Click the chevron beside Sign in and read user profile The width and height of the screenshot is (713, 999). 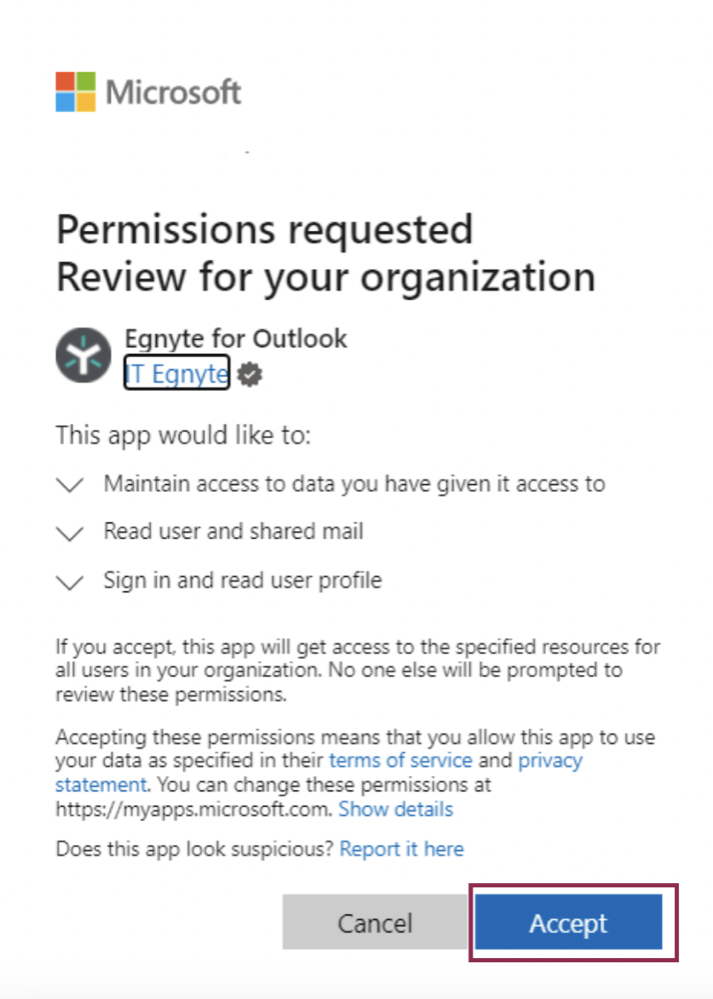[x=69, y=583]
